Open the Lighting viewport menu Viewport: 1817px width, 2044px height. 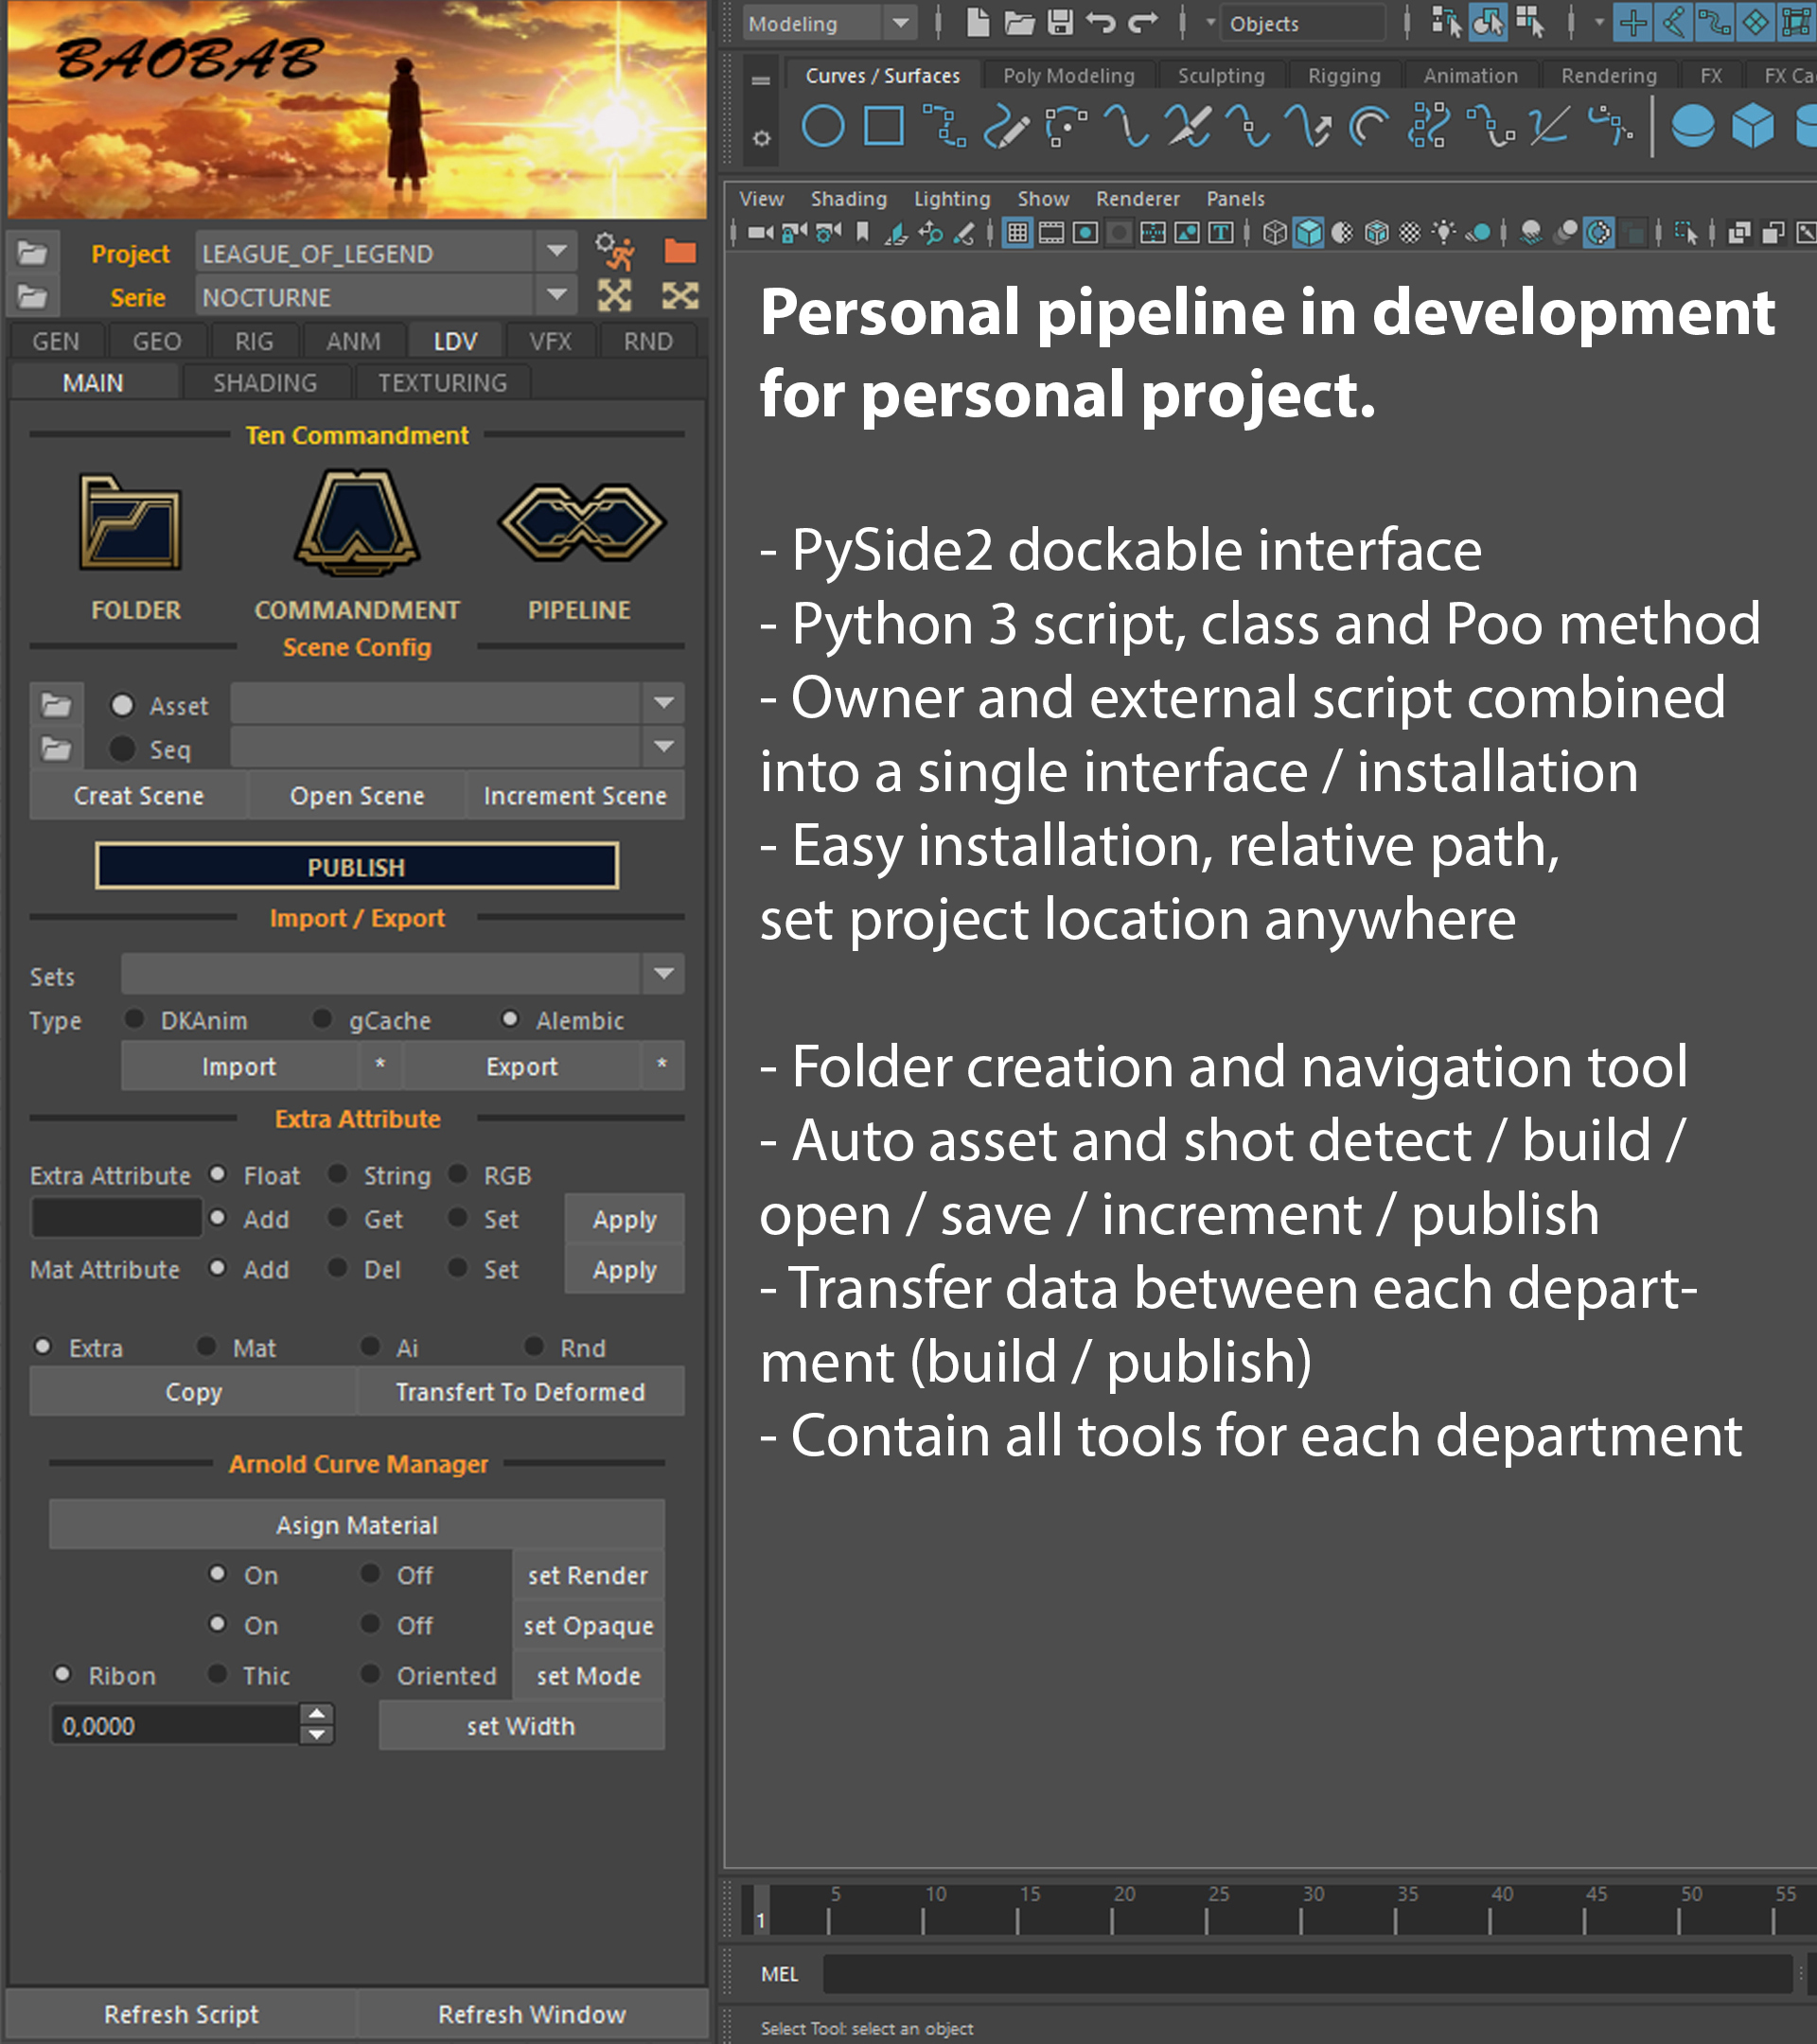point(951,198)
